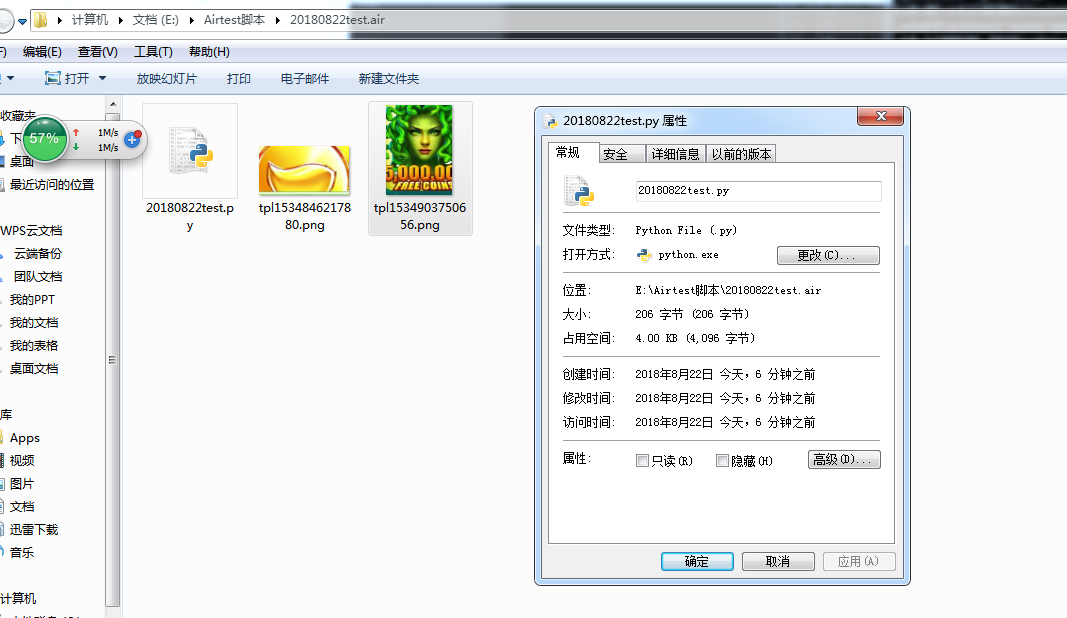Click 打印 in the toolbar
The image size is (1067, 618).
point(238,78)
